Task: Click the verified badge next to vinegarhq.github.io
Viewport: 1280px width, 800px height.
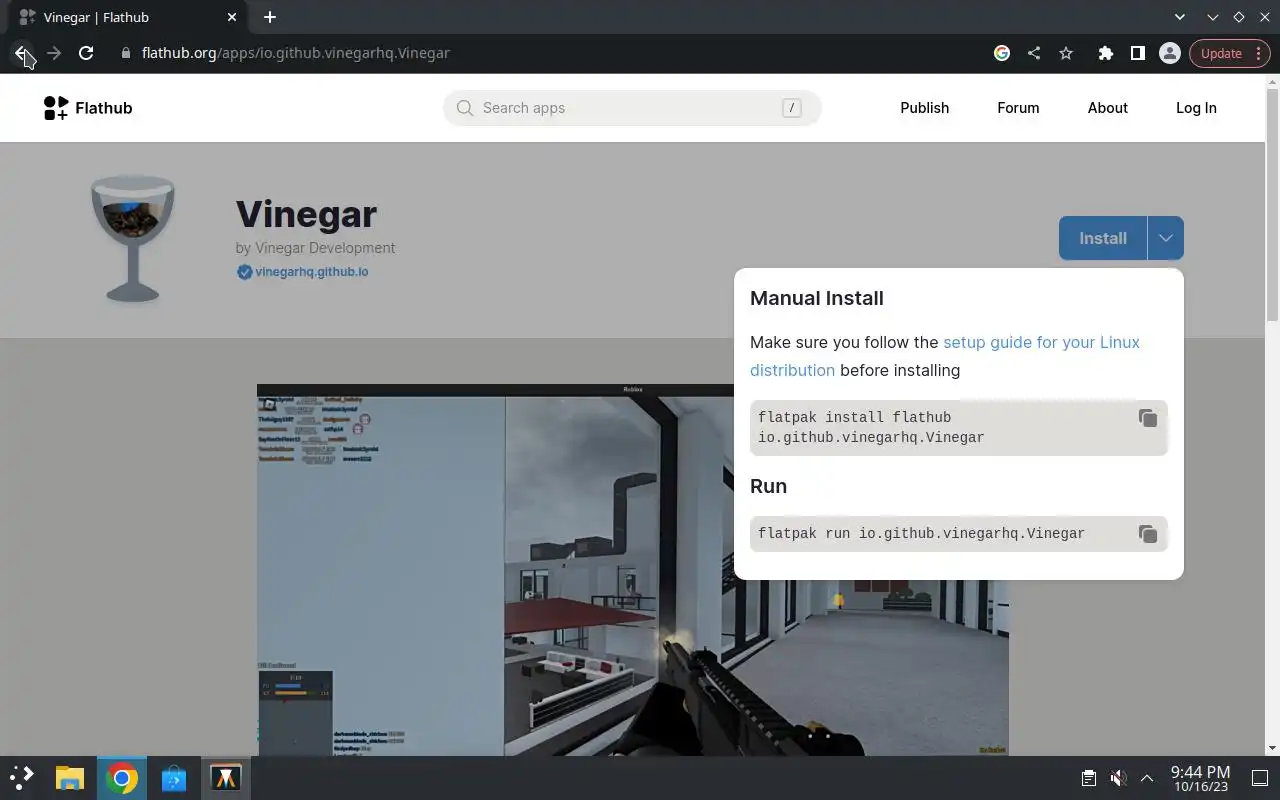Action: [244, 272]
